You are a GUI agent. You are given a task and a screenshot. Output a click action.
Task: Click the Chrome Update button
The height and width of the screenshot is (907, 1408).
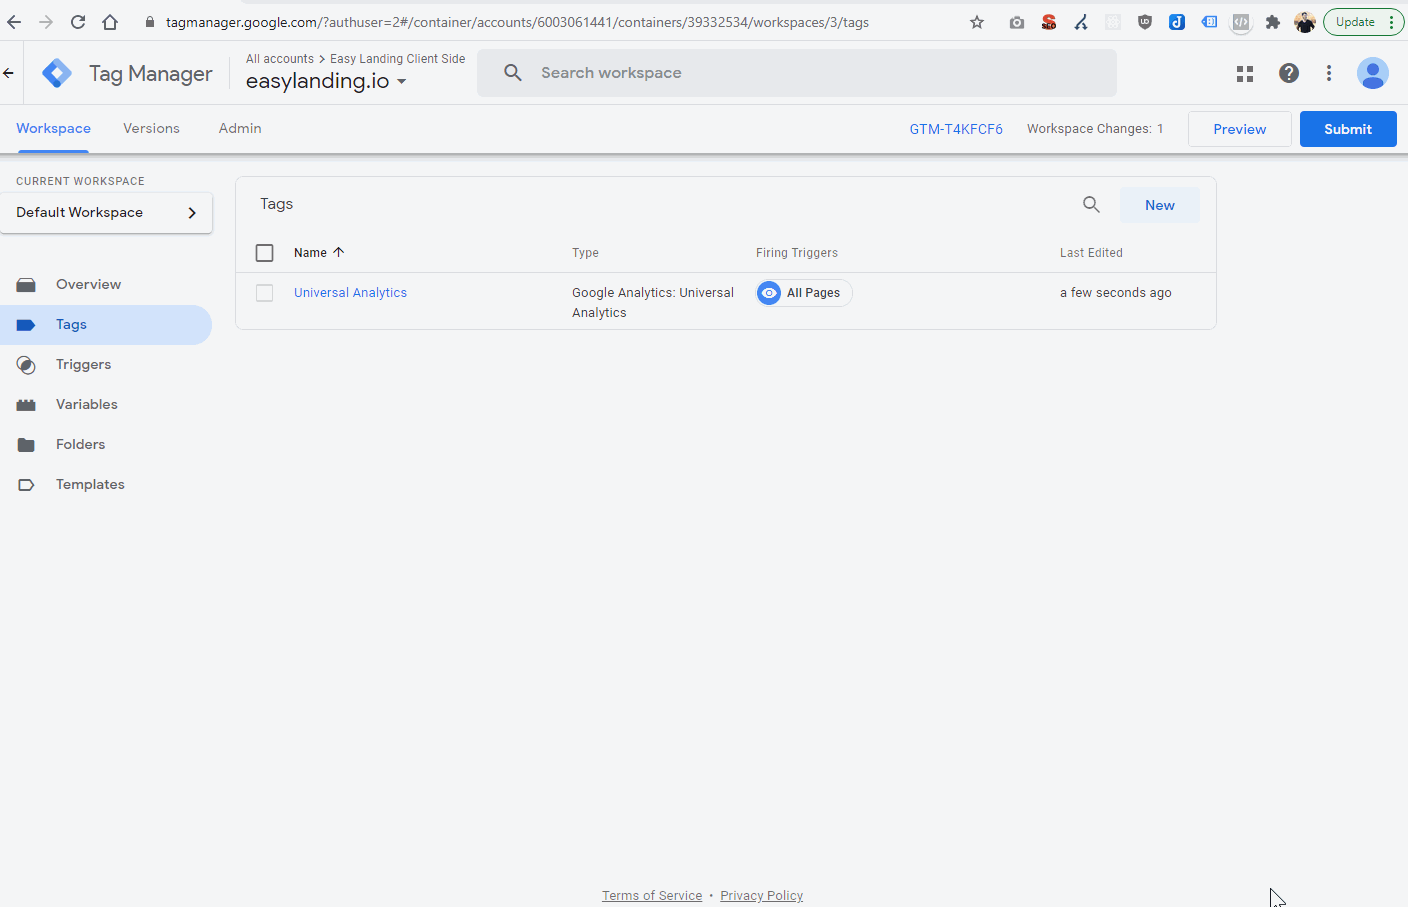click(x=1364, y=22)
